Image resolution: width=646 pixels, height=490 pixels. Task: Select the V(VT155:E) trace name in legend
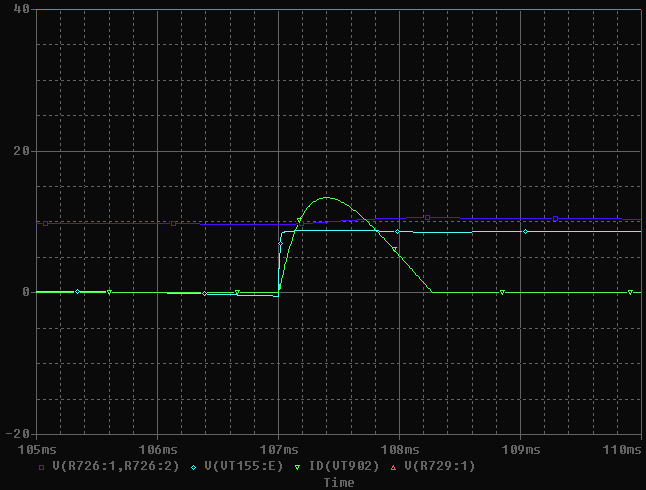[x=244, y=467]
